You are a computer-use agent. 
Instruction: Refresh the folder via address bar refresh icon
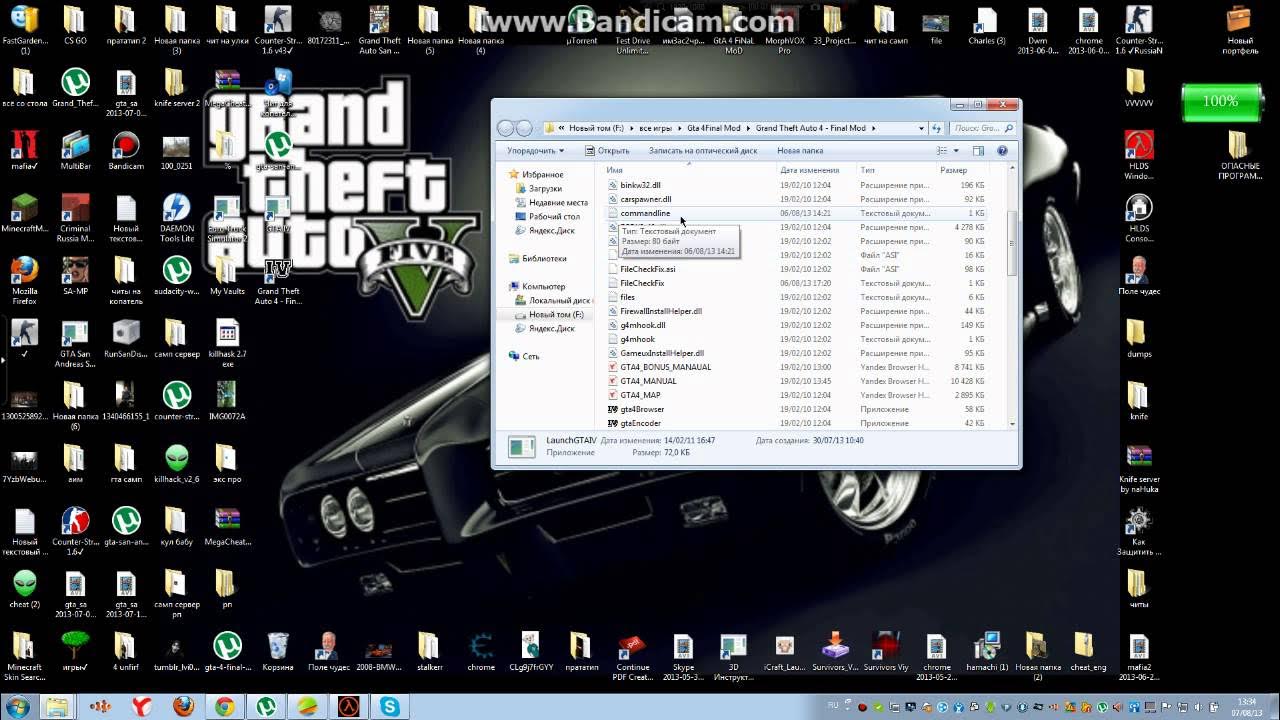[937, 128]
